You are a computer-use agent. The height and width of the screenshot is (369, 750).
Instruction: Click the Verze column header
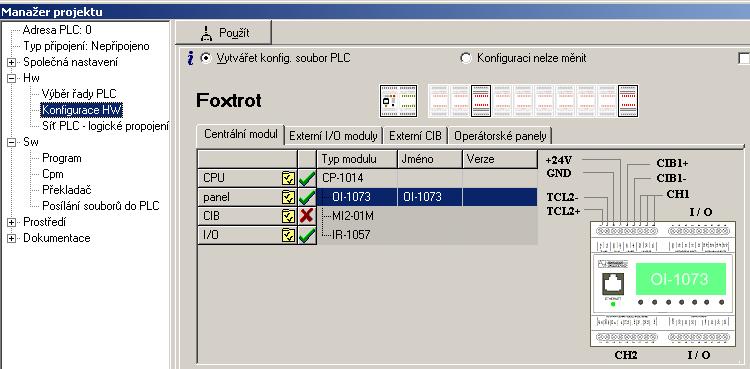coord(500,159)
